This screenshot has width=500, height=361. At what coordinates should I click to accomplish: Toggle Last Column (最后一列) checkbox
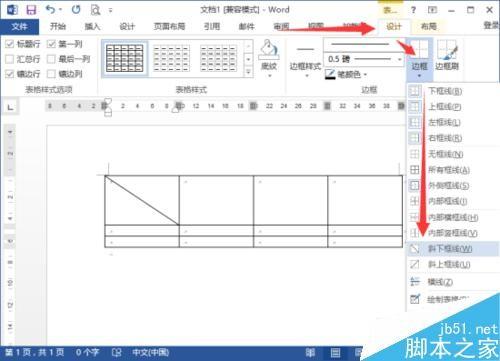[51, 59]
